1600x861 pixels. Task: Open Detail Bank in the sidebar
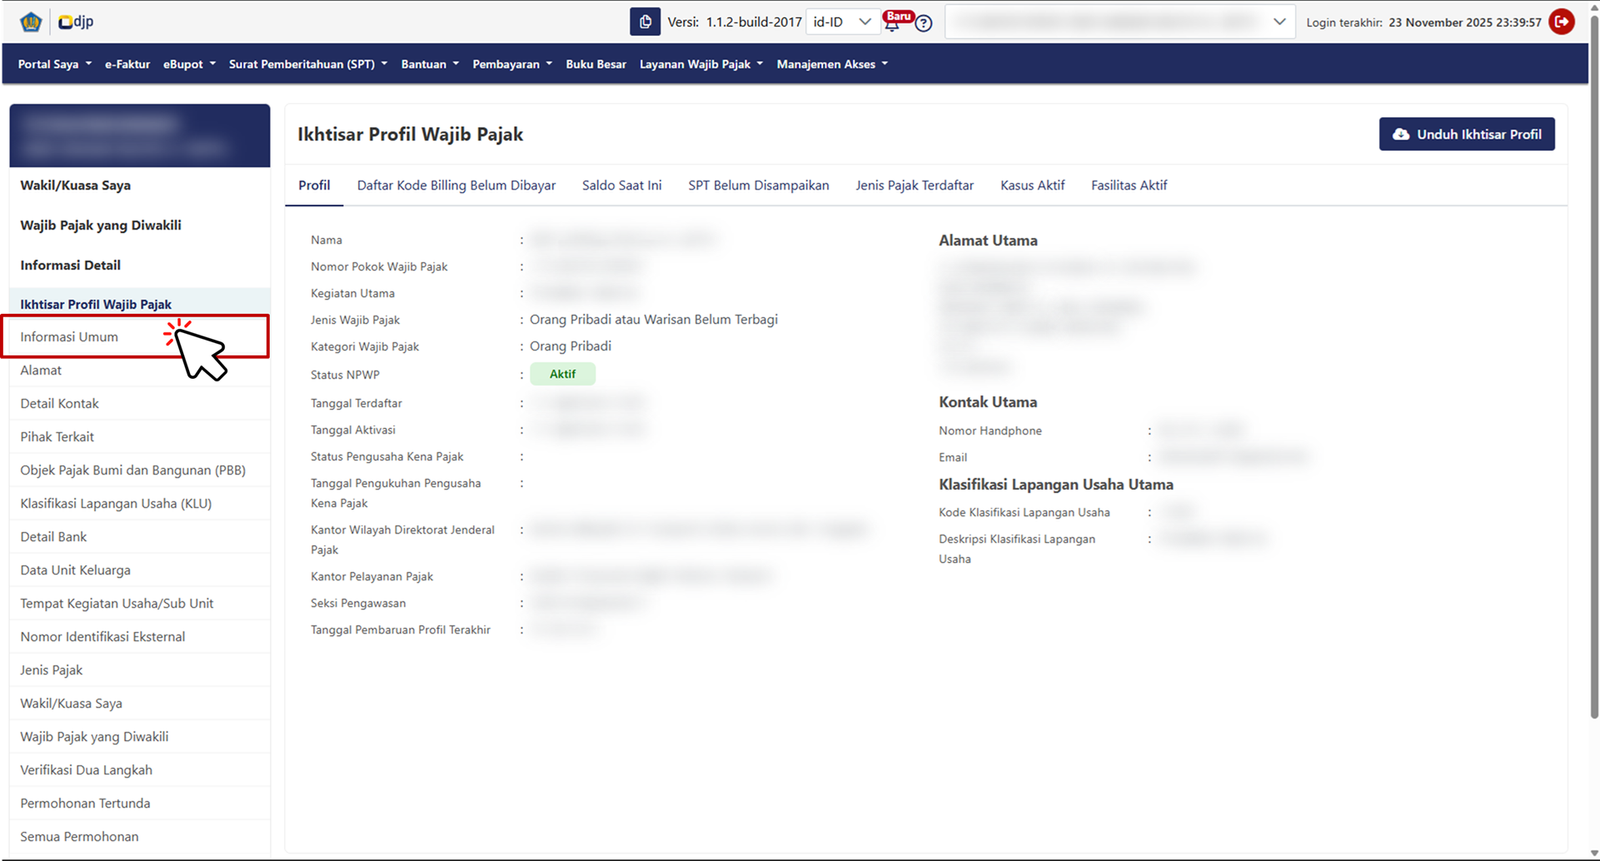[x=54, y=537]
